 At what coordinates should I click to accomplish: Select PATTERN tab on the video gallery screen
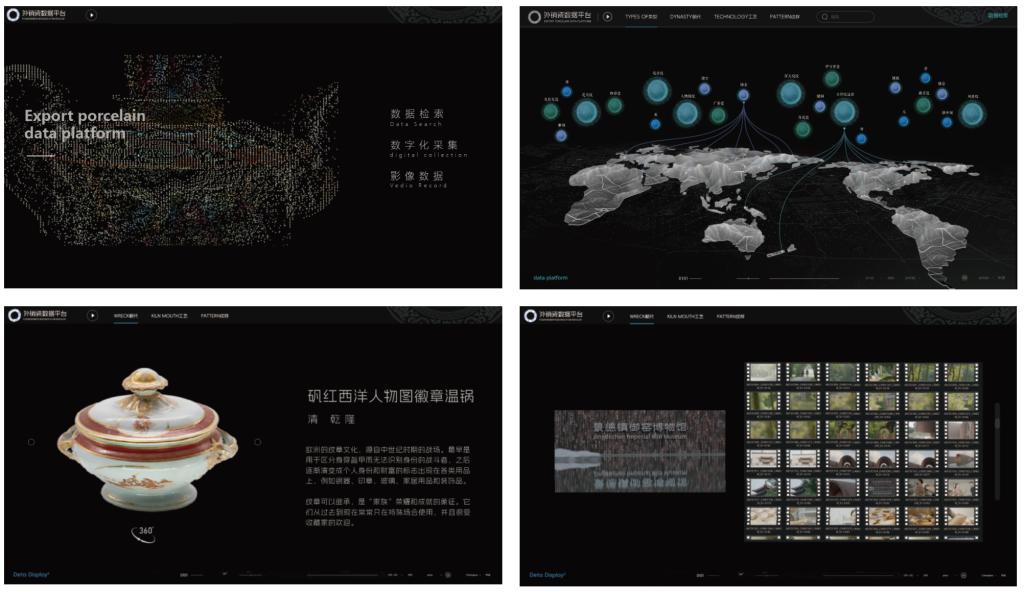730,316
